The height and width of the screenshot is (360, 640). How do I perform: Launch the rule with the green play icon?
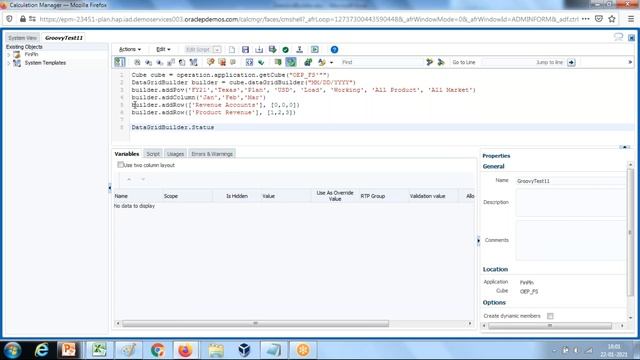click(x=315, y=49)
